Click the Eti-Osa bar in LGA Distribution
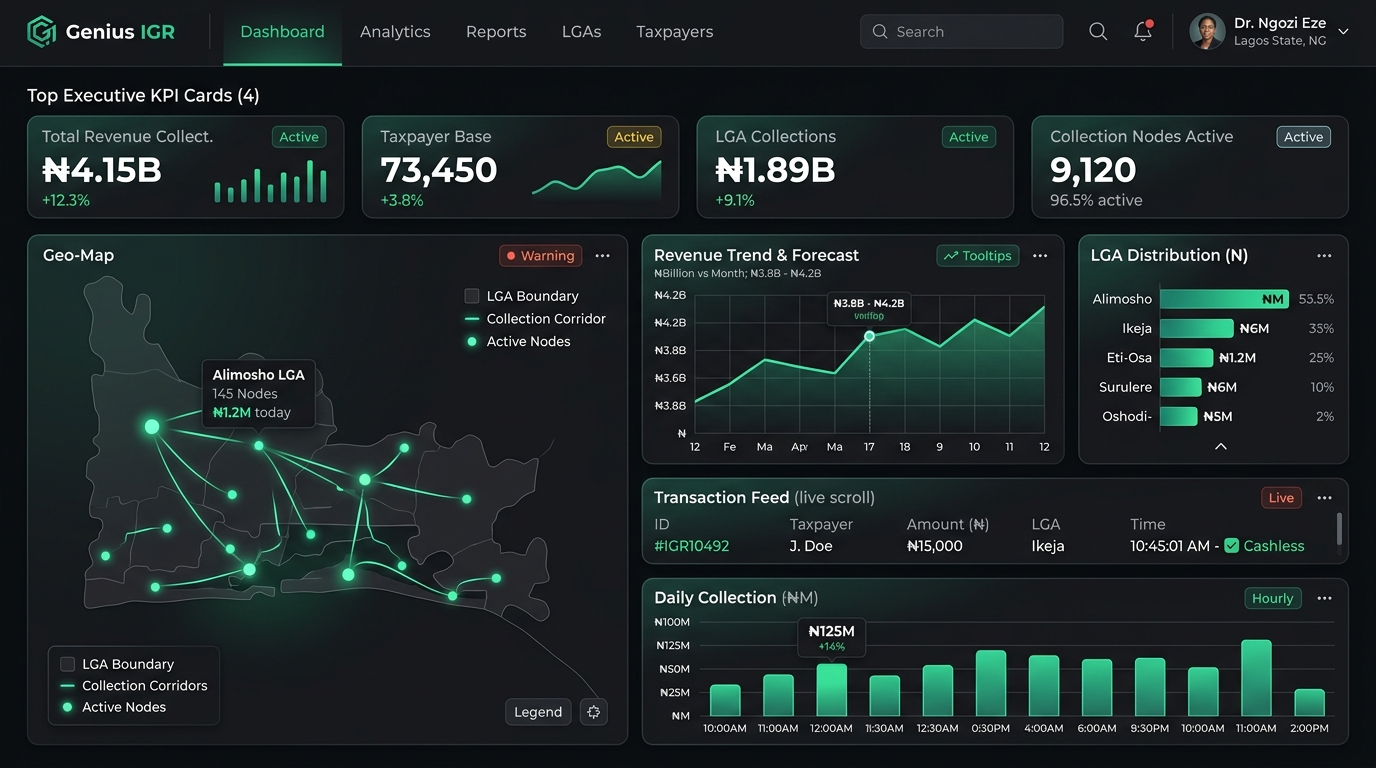This screenshot has width=1376, height=768. [1186, 357]
